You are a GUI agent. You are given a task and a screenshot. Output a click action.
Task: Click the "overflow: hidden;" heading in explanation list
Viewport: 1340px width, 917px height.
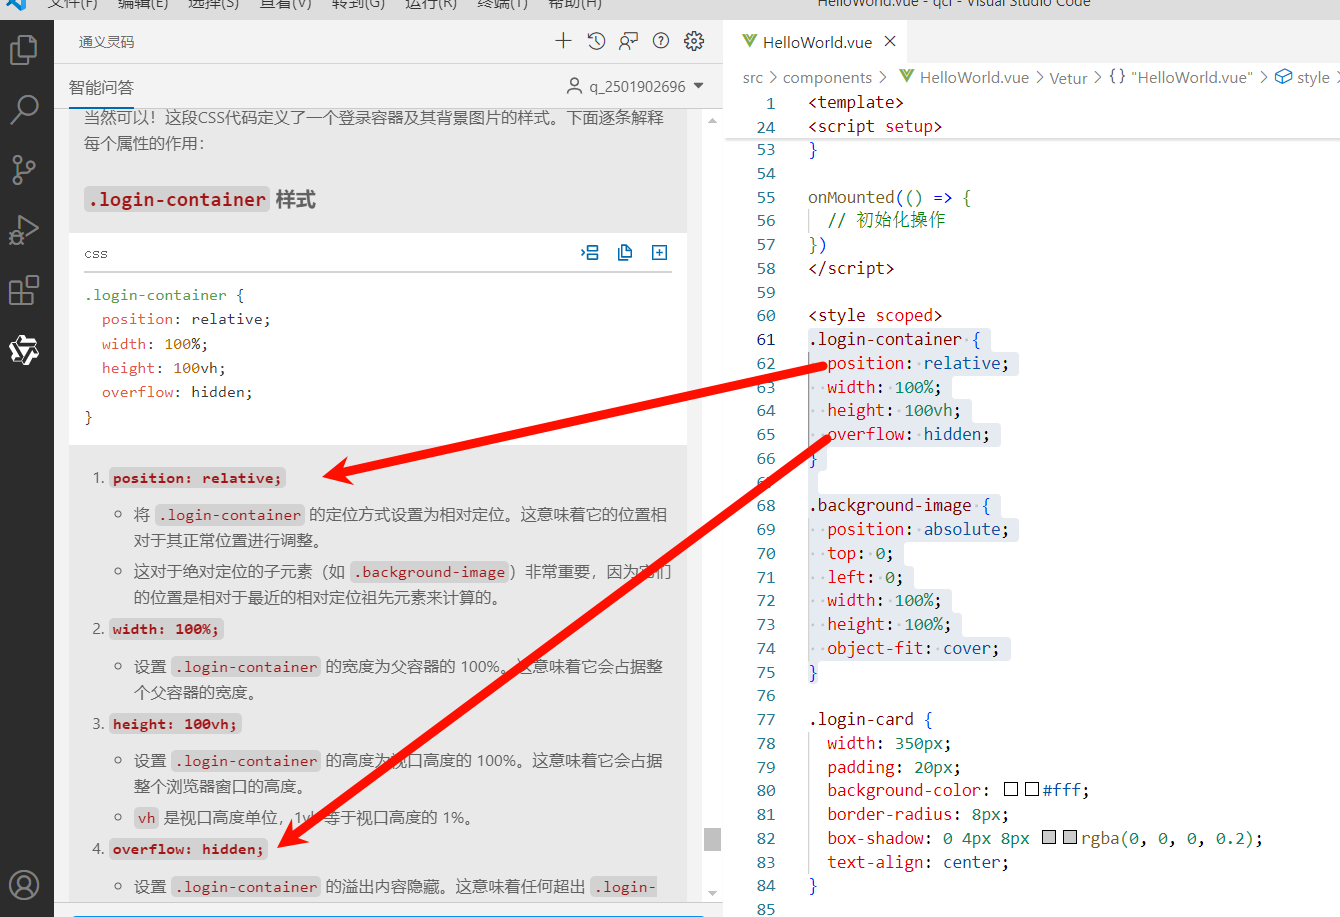[x=188, y=849]
